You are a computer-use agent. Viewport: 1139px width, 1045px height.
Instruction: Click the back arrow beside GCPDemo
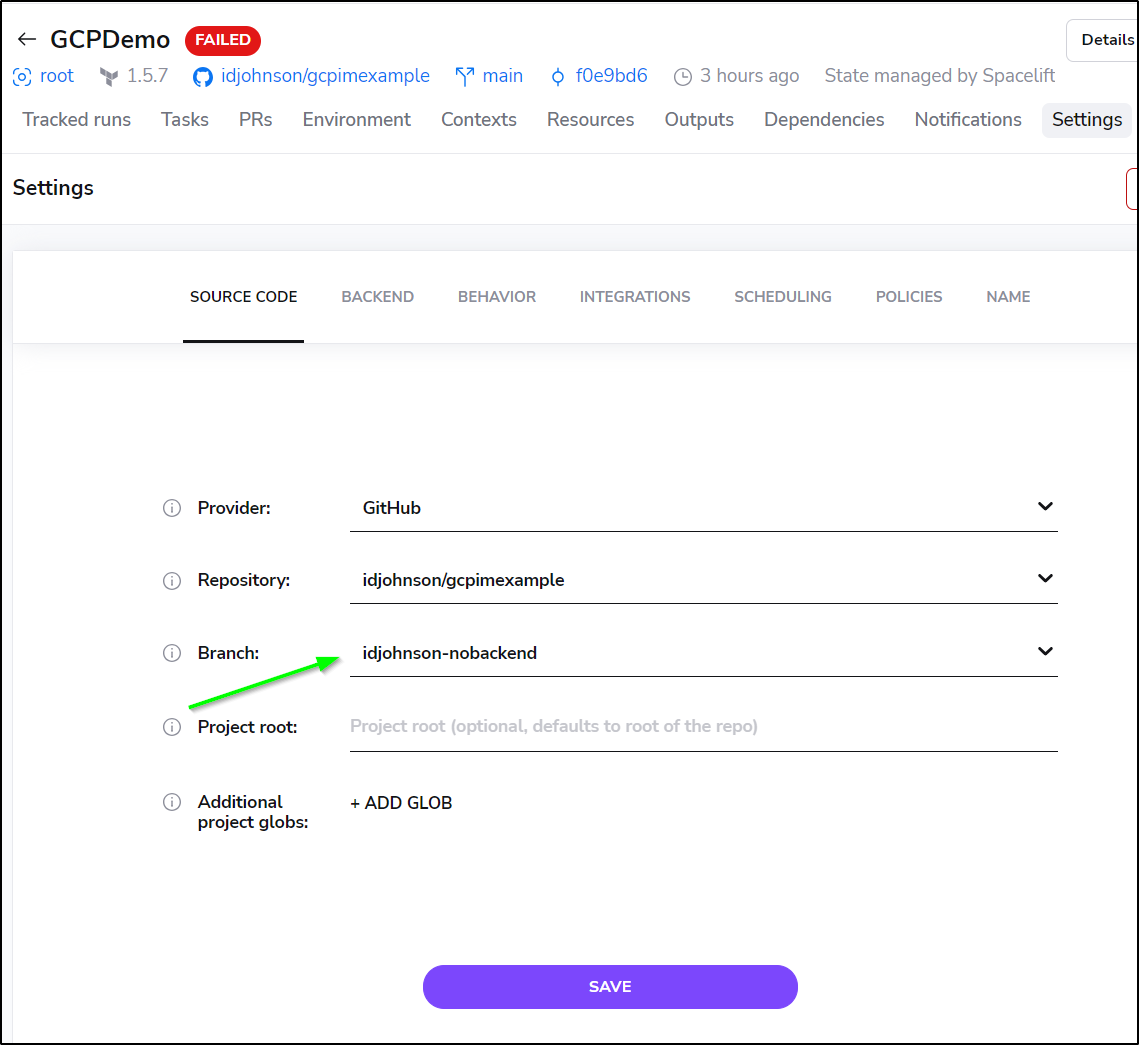27,39
